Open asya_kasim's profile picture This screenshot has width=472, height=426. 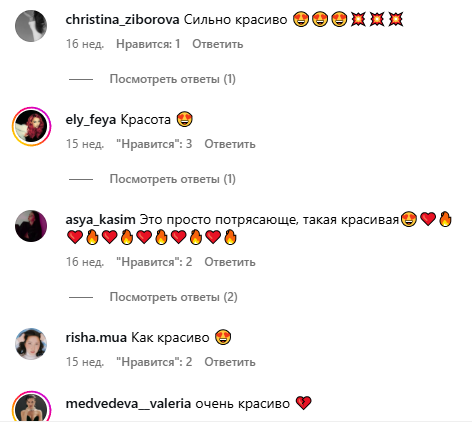pos(31,226)
